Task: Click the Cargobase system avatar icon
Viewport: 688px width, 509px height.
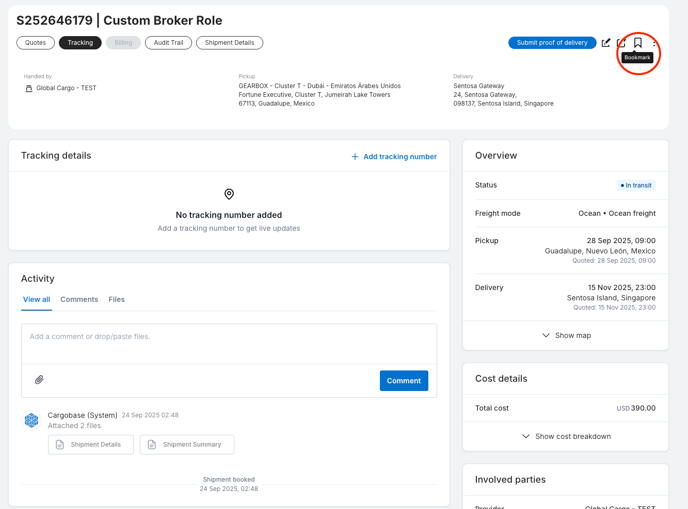Action: point(32,420)
